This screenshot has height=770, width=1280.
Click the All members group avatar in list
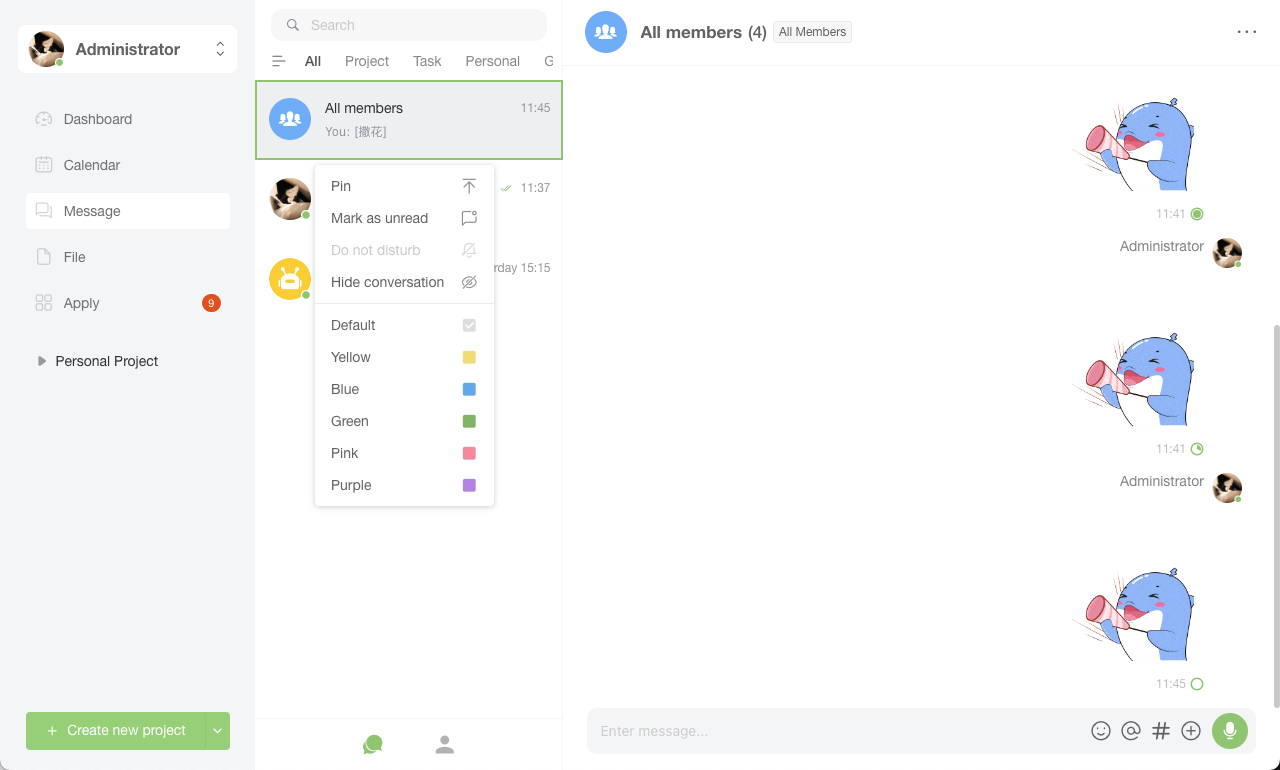tap(290, 119)
